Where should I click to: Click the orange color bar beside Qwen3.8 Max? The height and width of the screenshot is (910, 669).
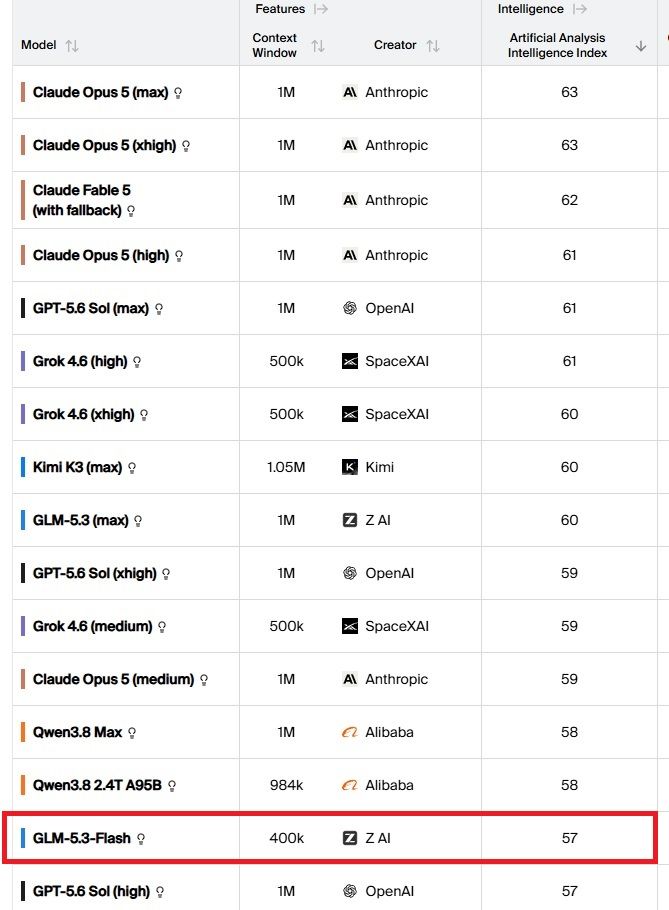pyautogui.click(x=23, y=732)
